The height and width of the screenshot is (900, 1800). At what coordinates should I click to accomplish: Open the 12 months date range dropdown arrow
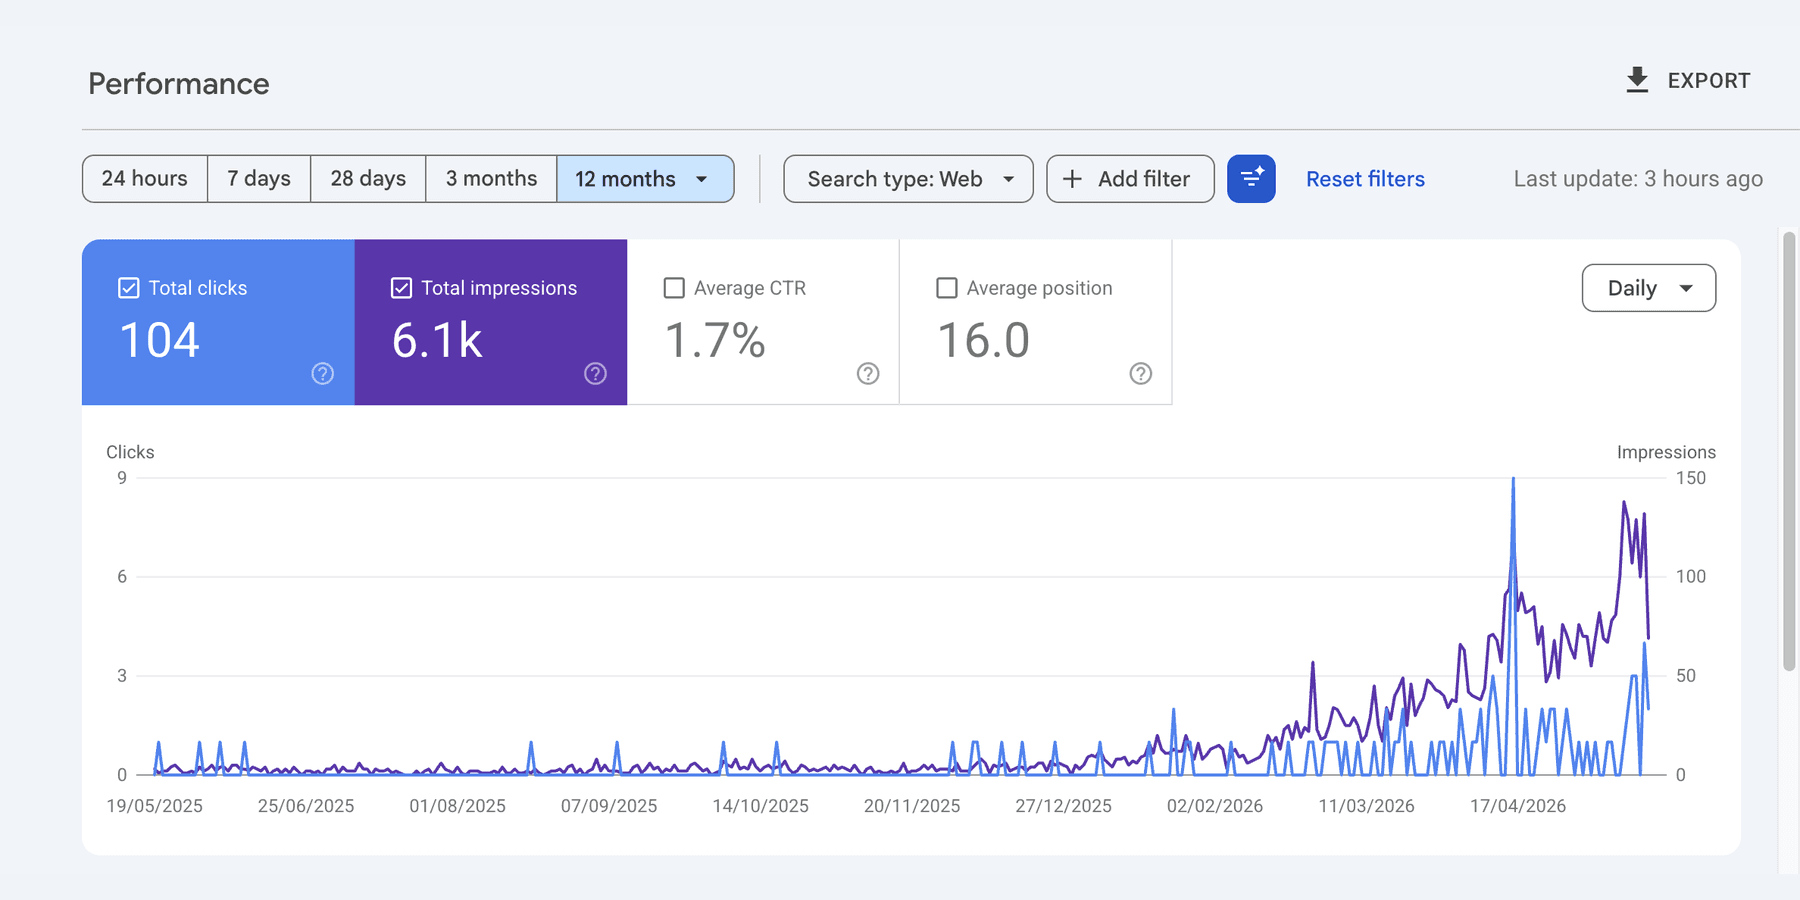pyautogui.click(x=702, y=179)
